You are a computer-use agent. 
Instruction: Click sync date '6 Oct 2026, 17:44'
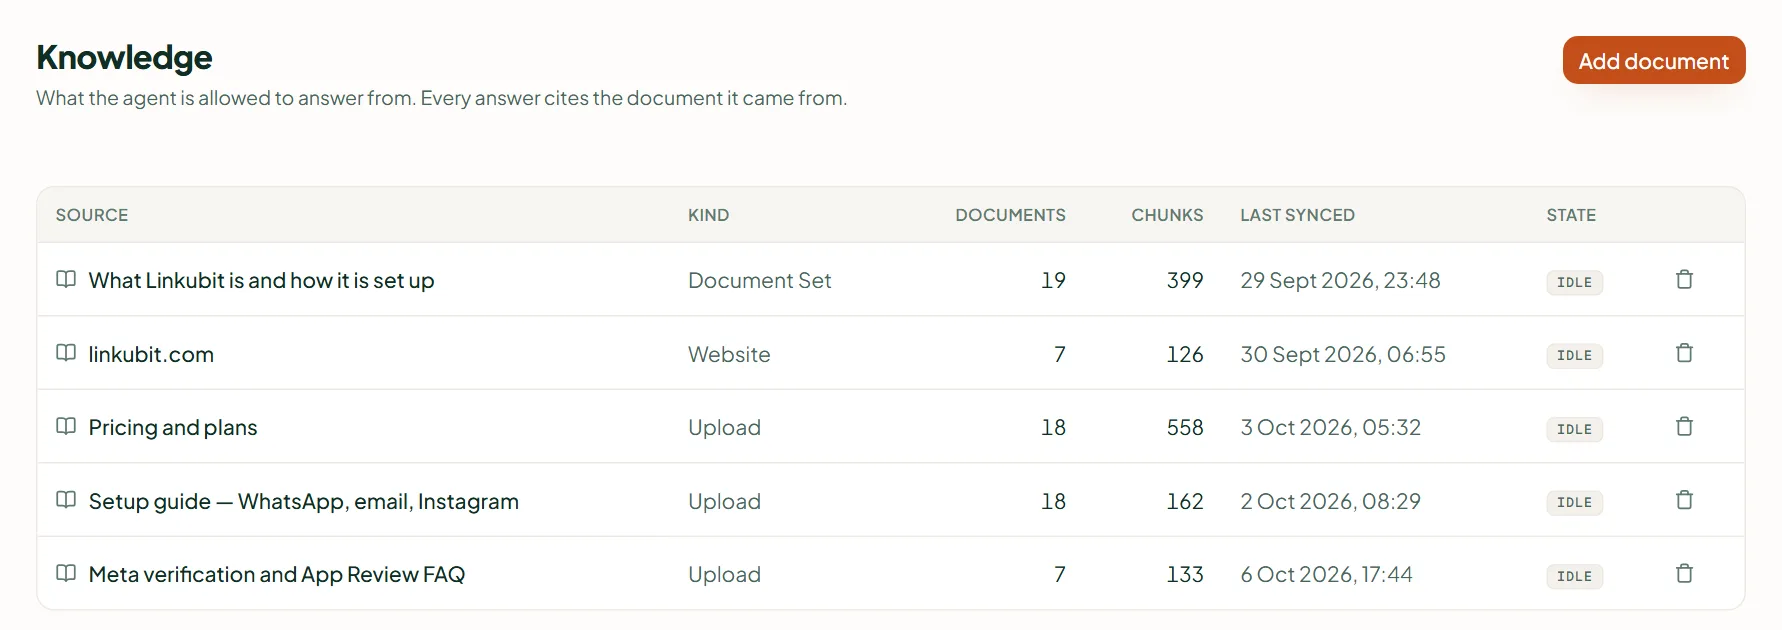click(1326, 574)
